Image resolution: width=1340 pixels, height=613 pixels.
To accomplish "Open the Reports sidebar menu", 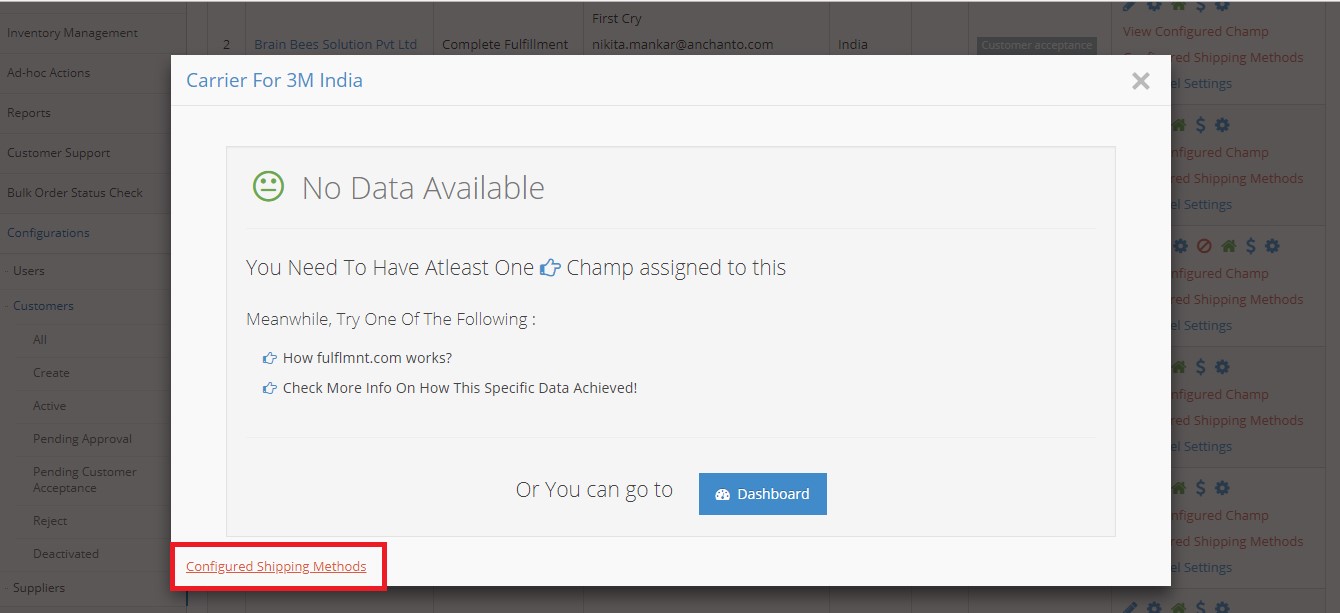I will (x=29, y=113).
